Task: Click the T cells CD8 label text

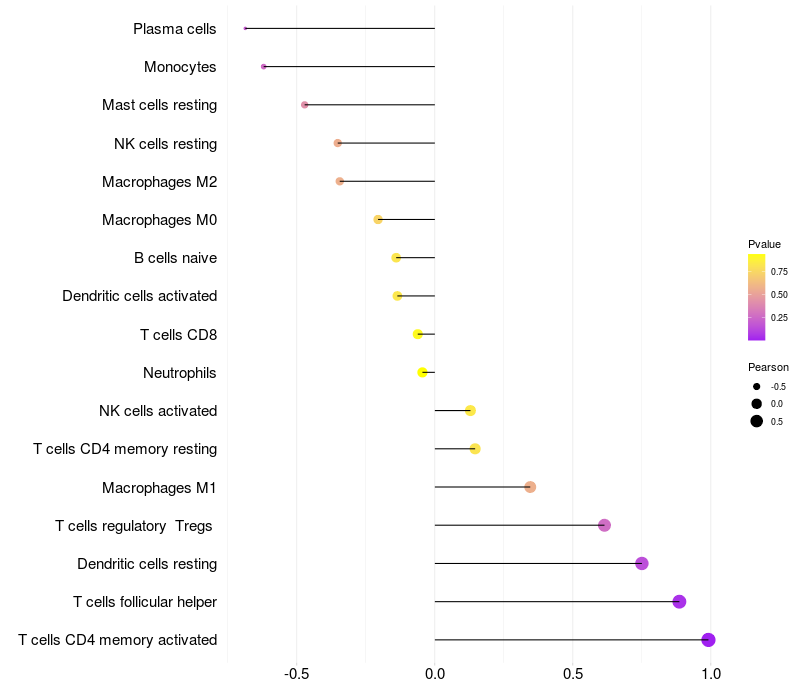Action: coord(178,334)
